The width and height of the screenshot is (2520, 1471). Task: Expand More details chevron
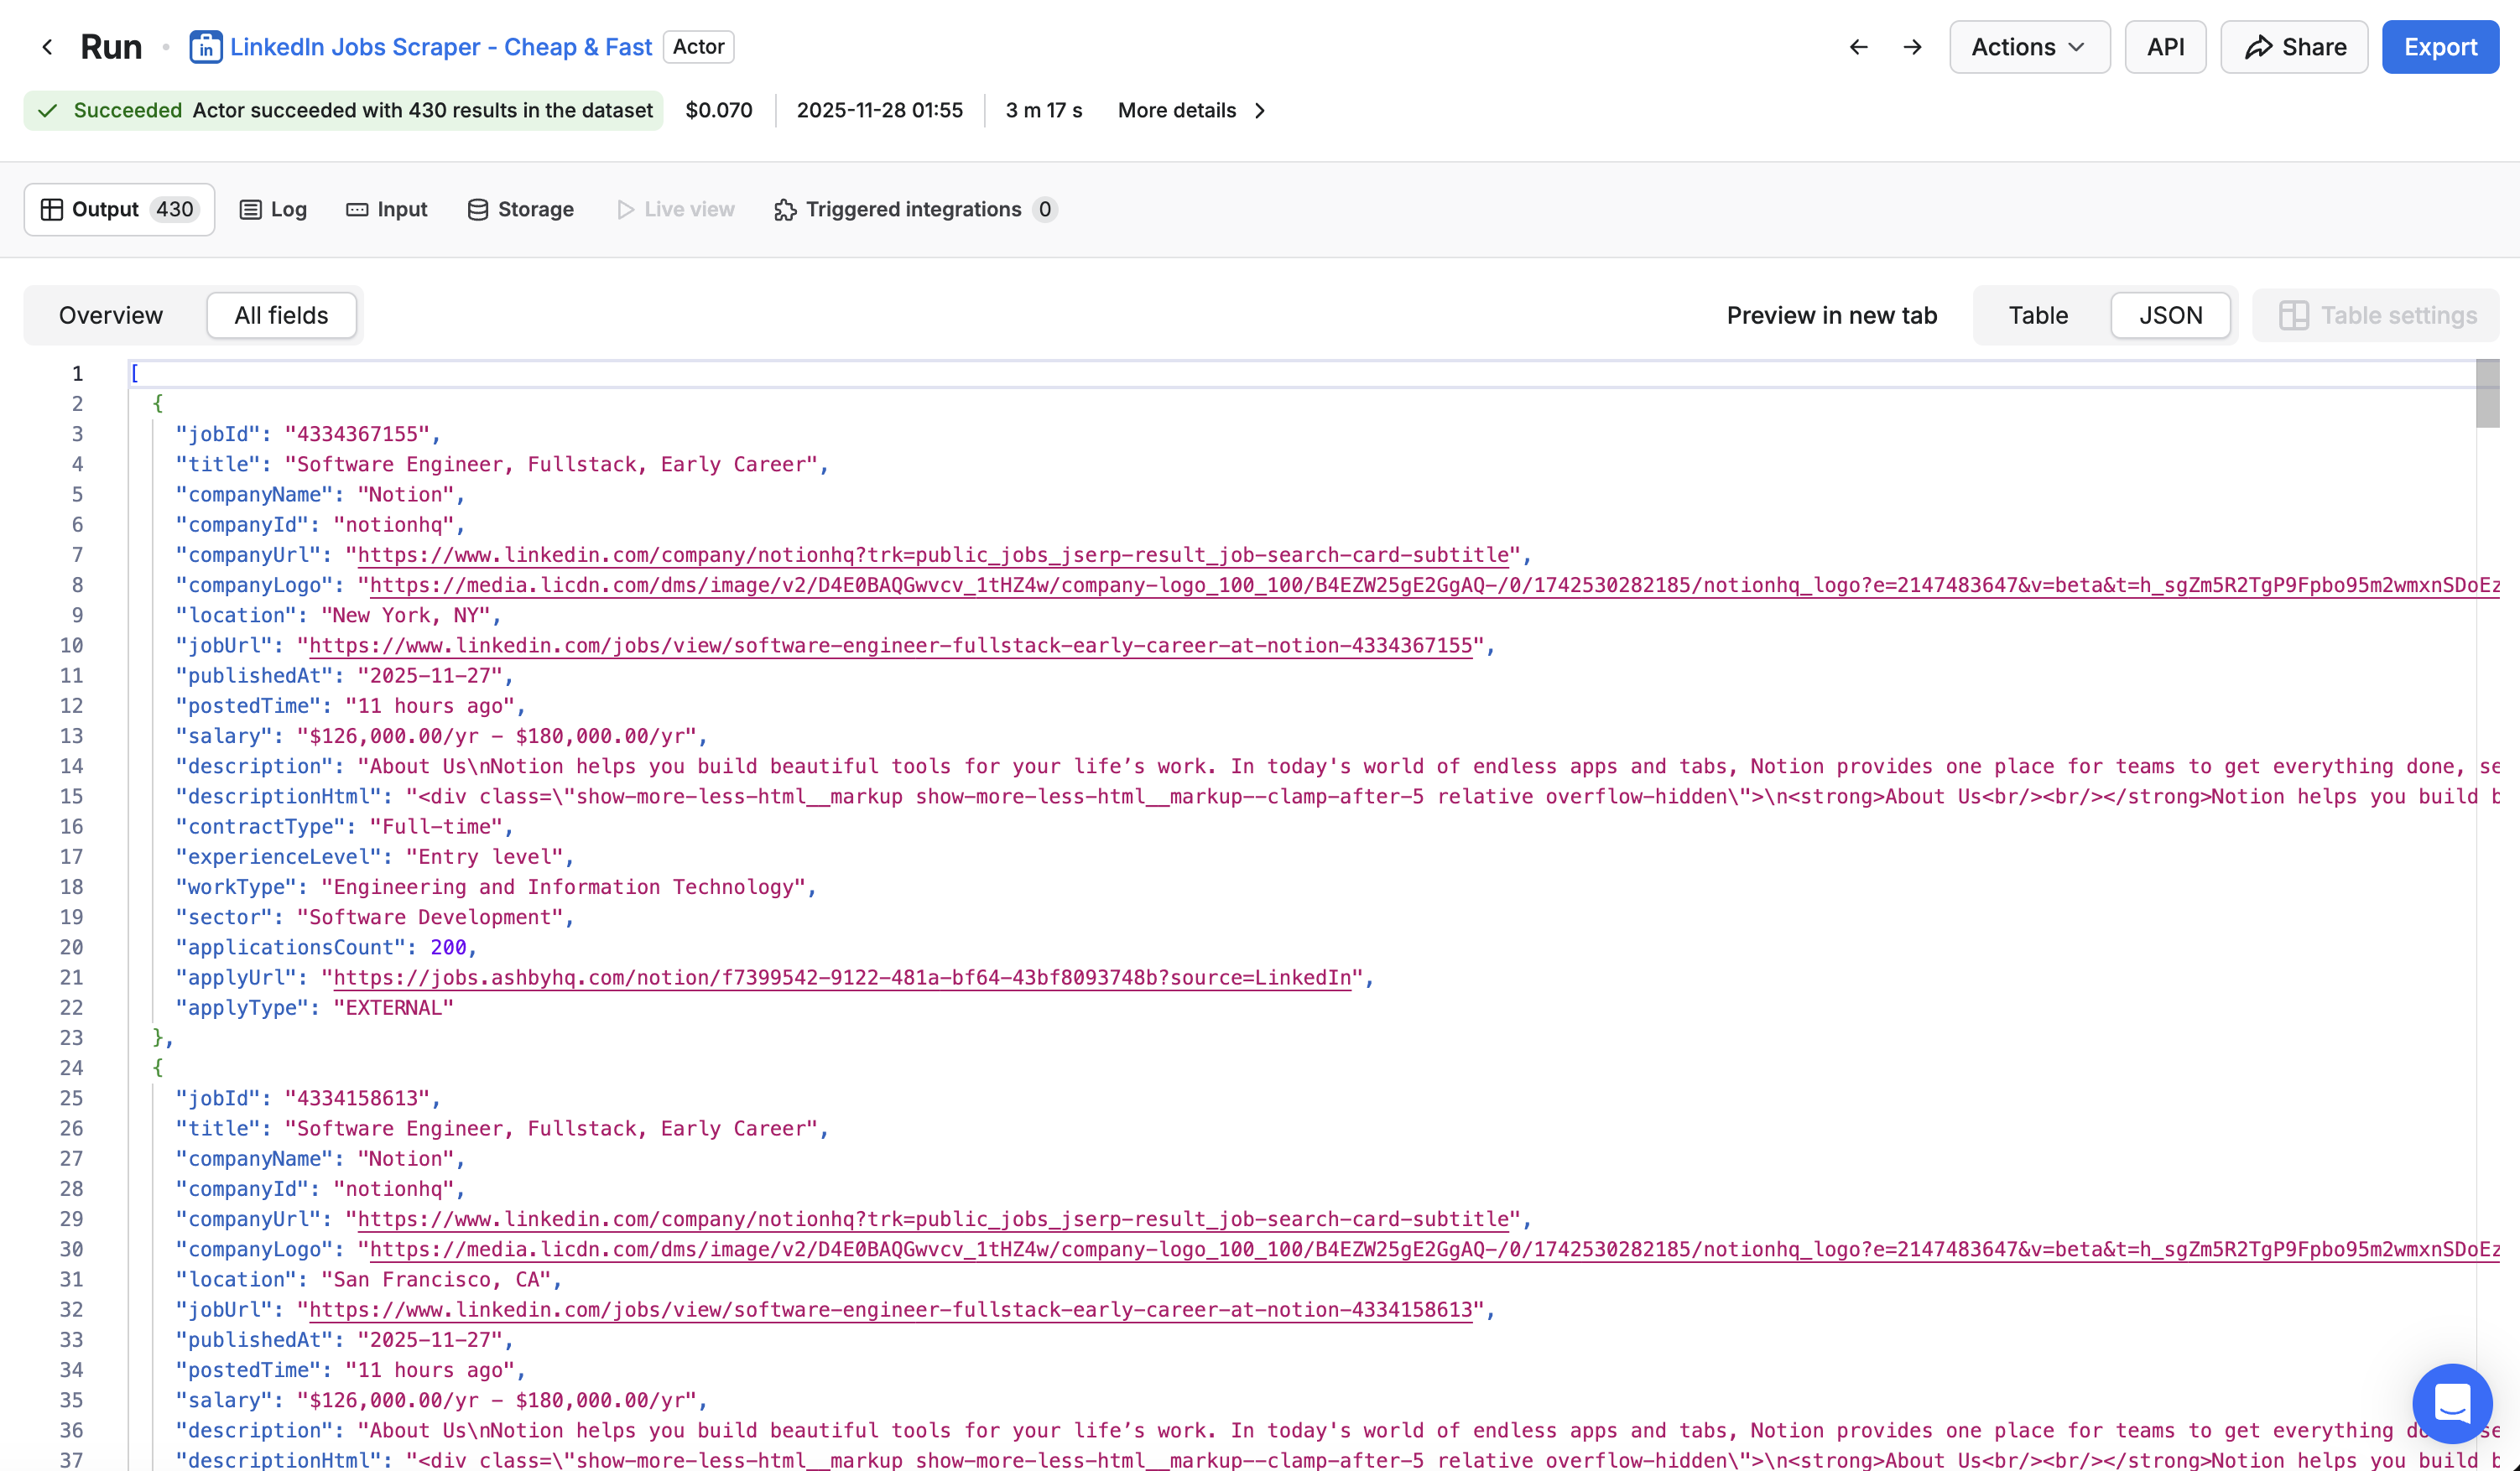1260,110
